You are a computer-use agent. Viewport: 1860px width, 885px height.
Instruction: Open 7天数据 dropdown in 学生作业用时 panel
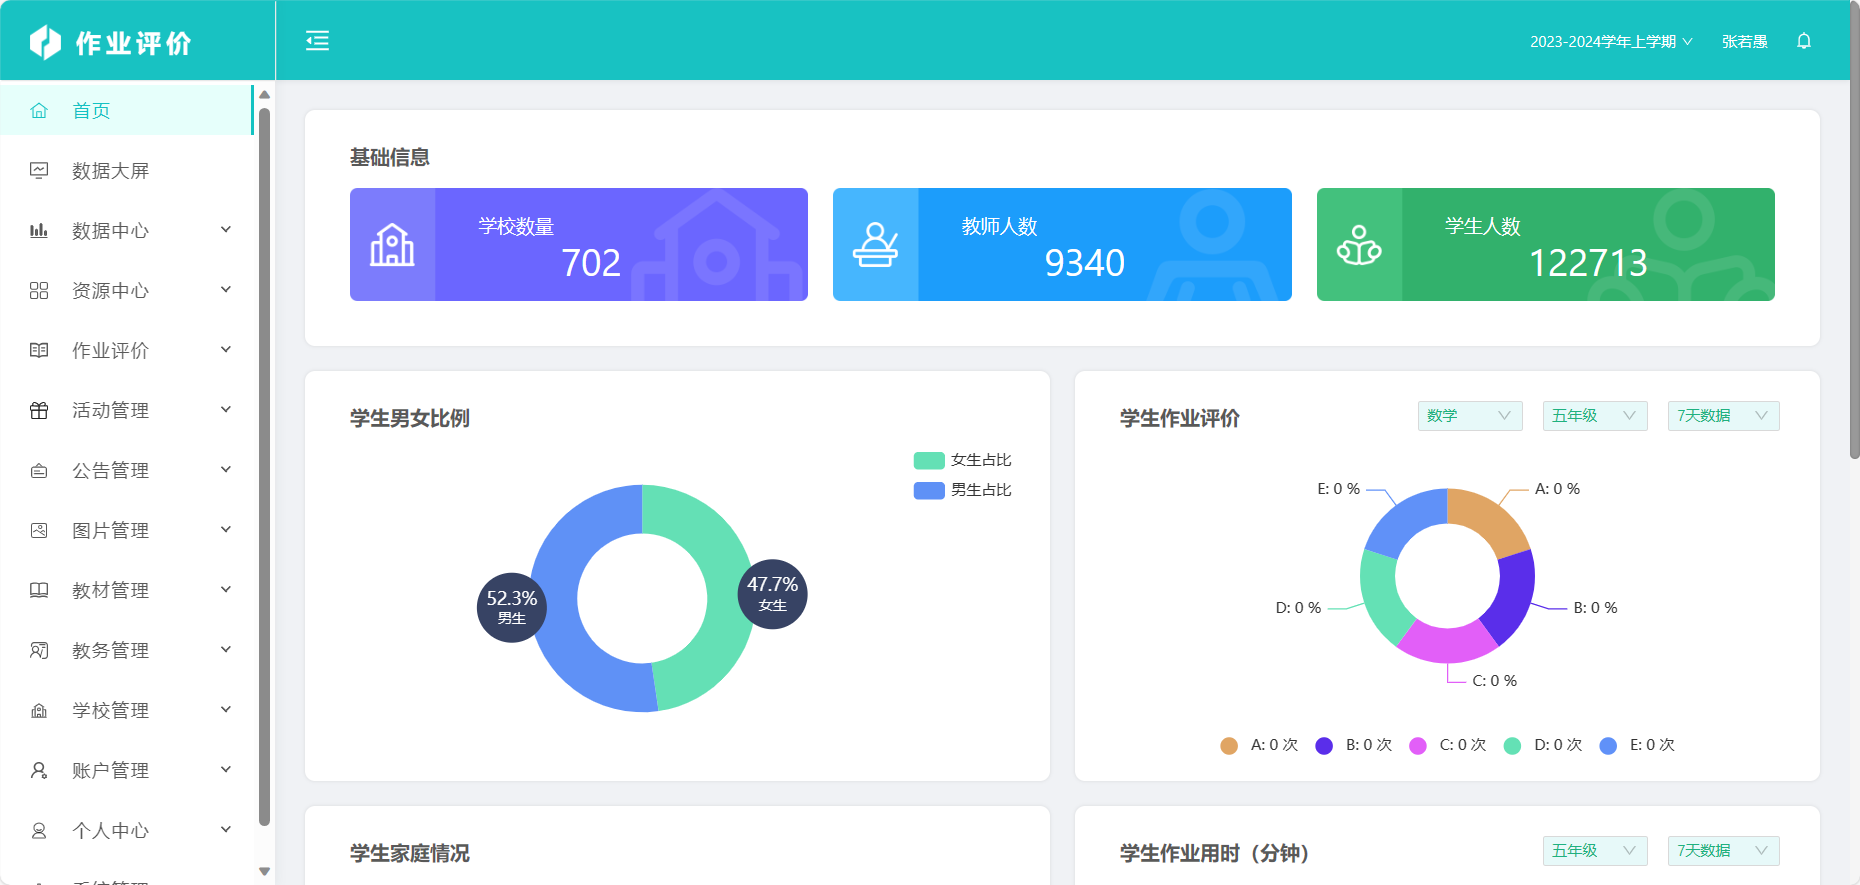1723,851
